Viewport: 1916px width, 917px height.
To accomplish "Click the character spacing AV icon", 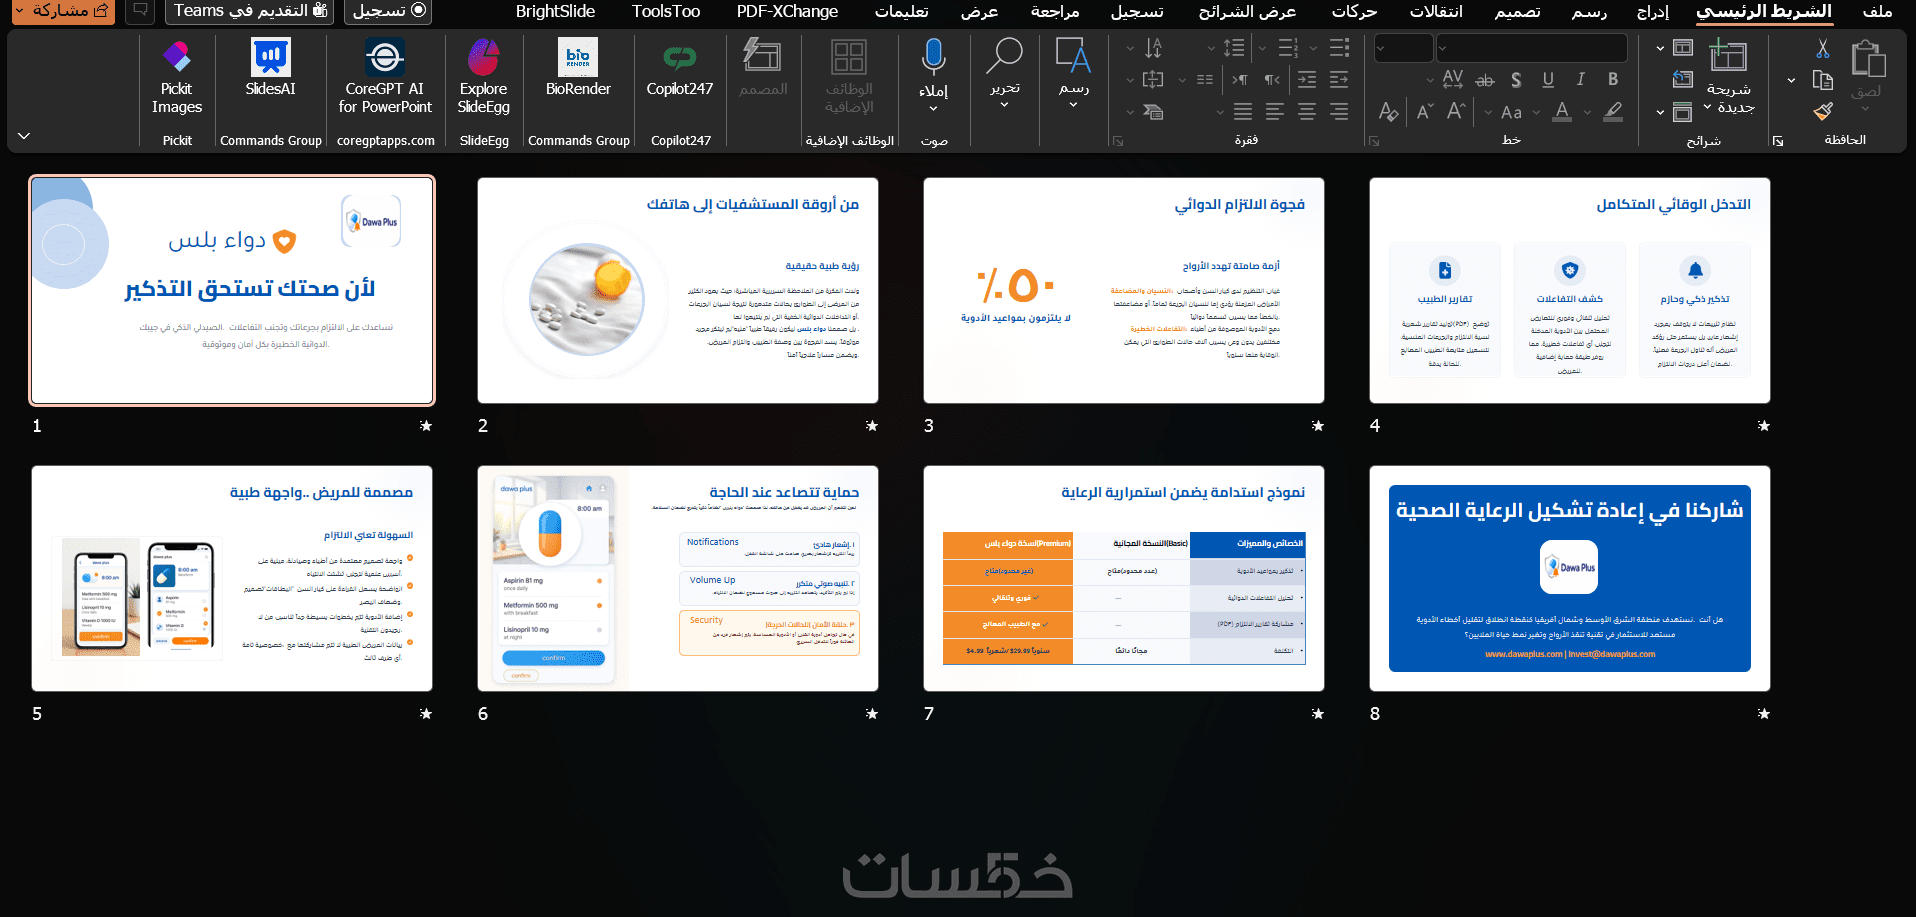I will [x=1453, y=79].
